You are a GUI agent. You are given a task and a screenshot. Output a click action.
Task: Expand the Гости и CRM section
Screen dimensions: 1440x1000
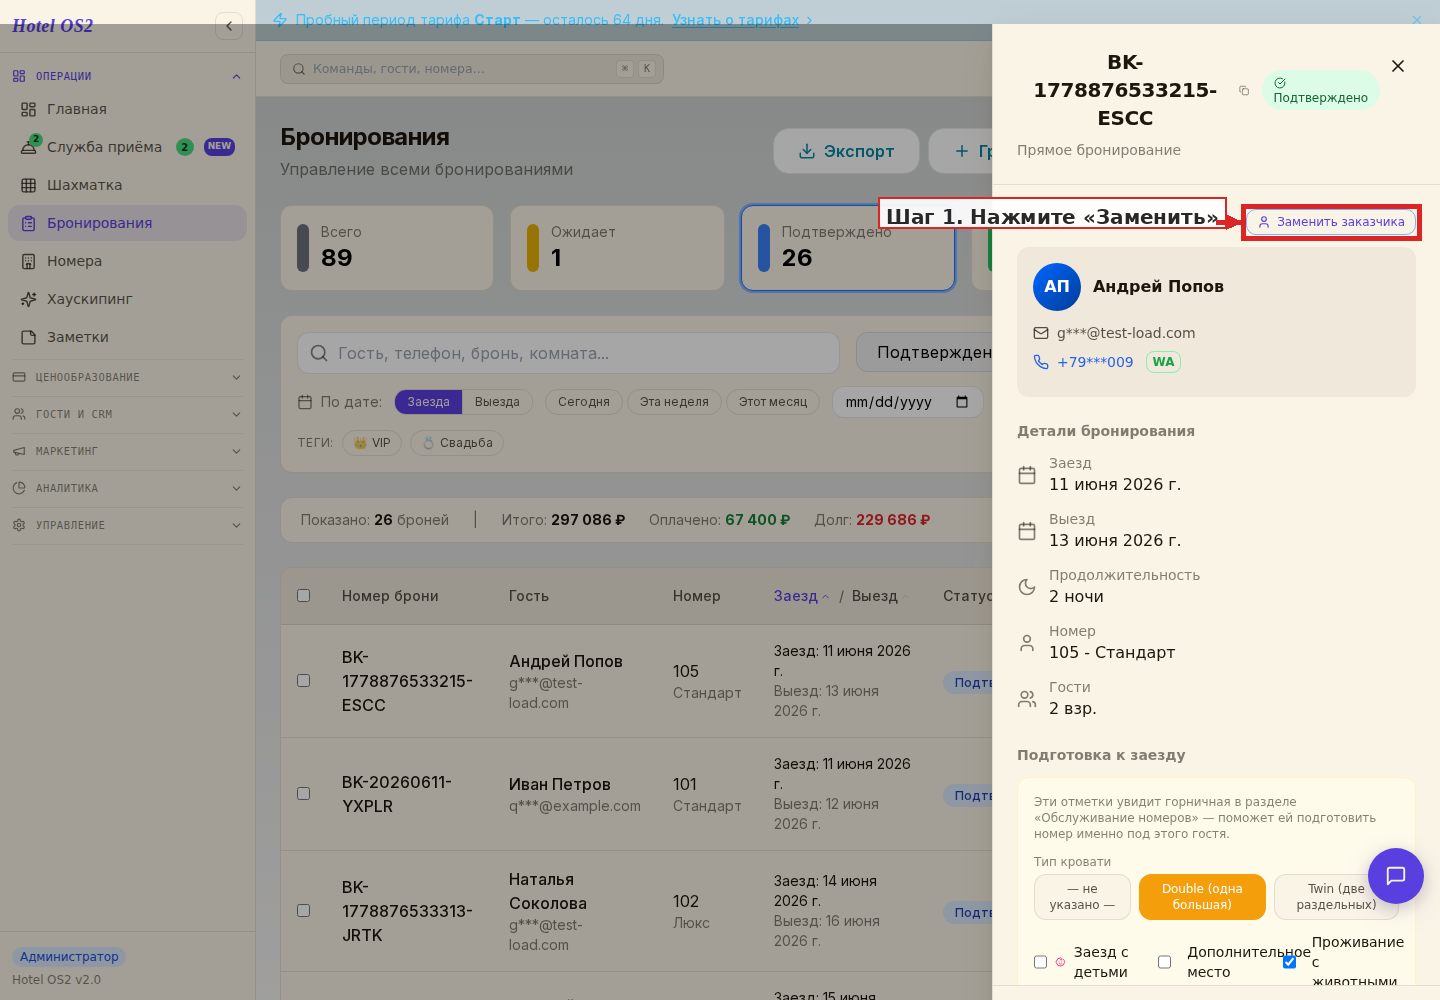pos(127,414)
